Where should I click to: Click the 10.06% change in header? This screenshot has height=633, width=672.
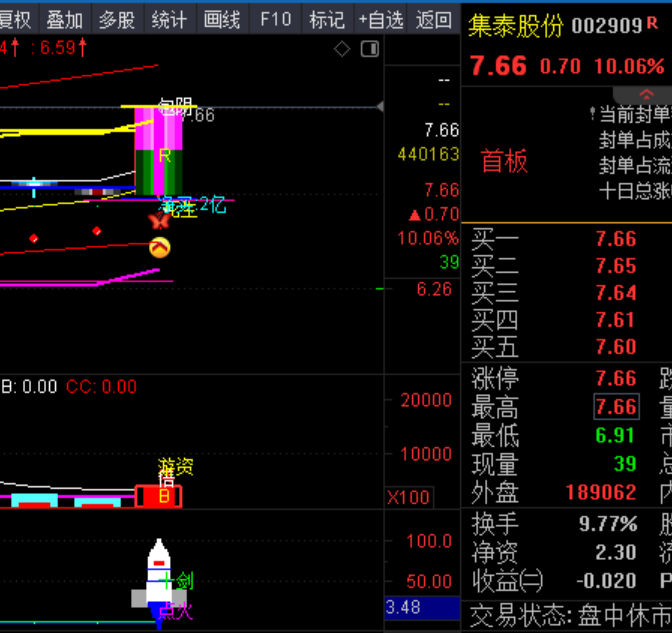pyautogui.click(x=629, y=66)
